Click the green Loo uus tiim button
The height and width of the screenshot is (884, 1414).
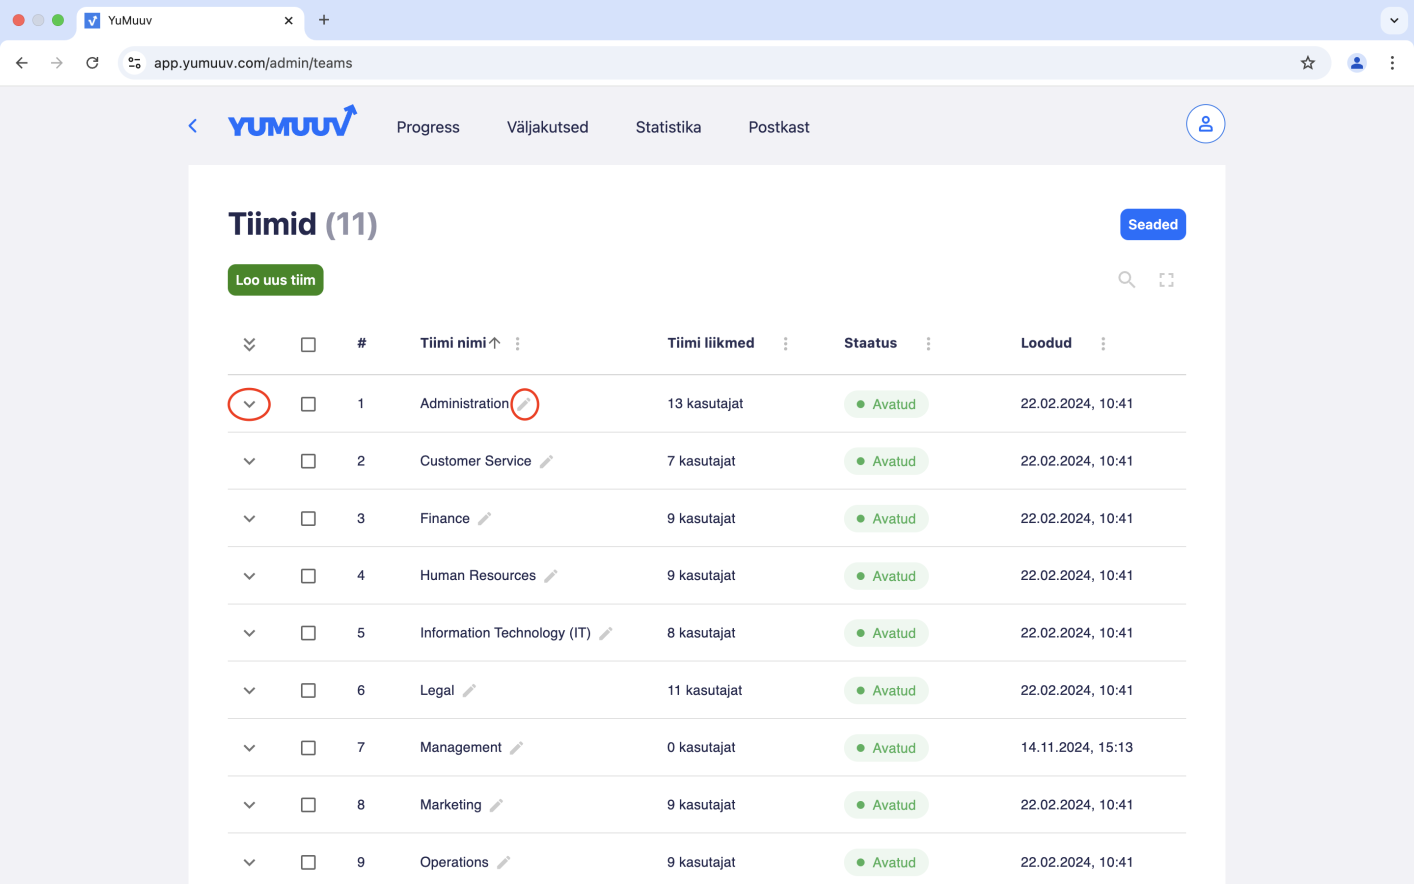click(276, 280)
